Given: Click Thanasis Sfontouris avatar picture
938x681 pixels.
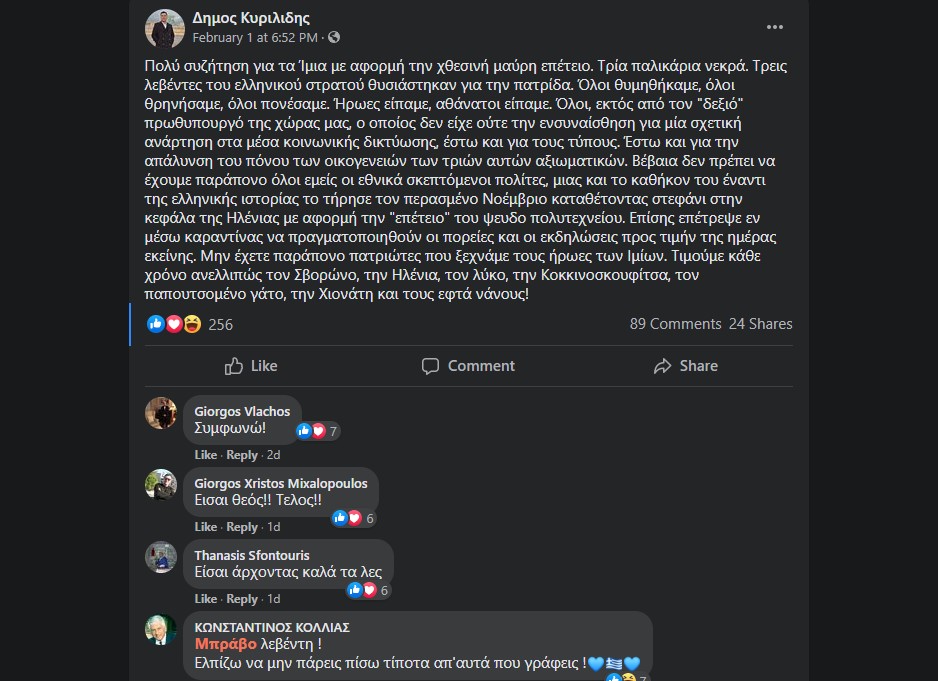Looking at the screenshot, I should click(161, 557).
